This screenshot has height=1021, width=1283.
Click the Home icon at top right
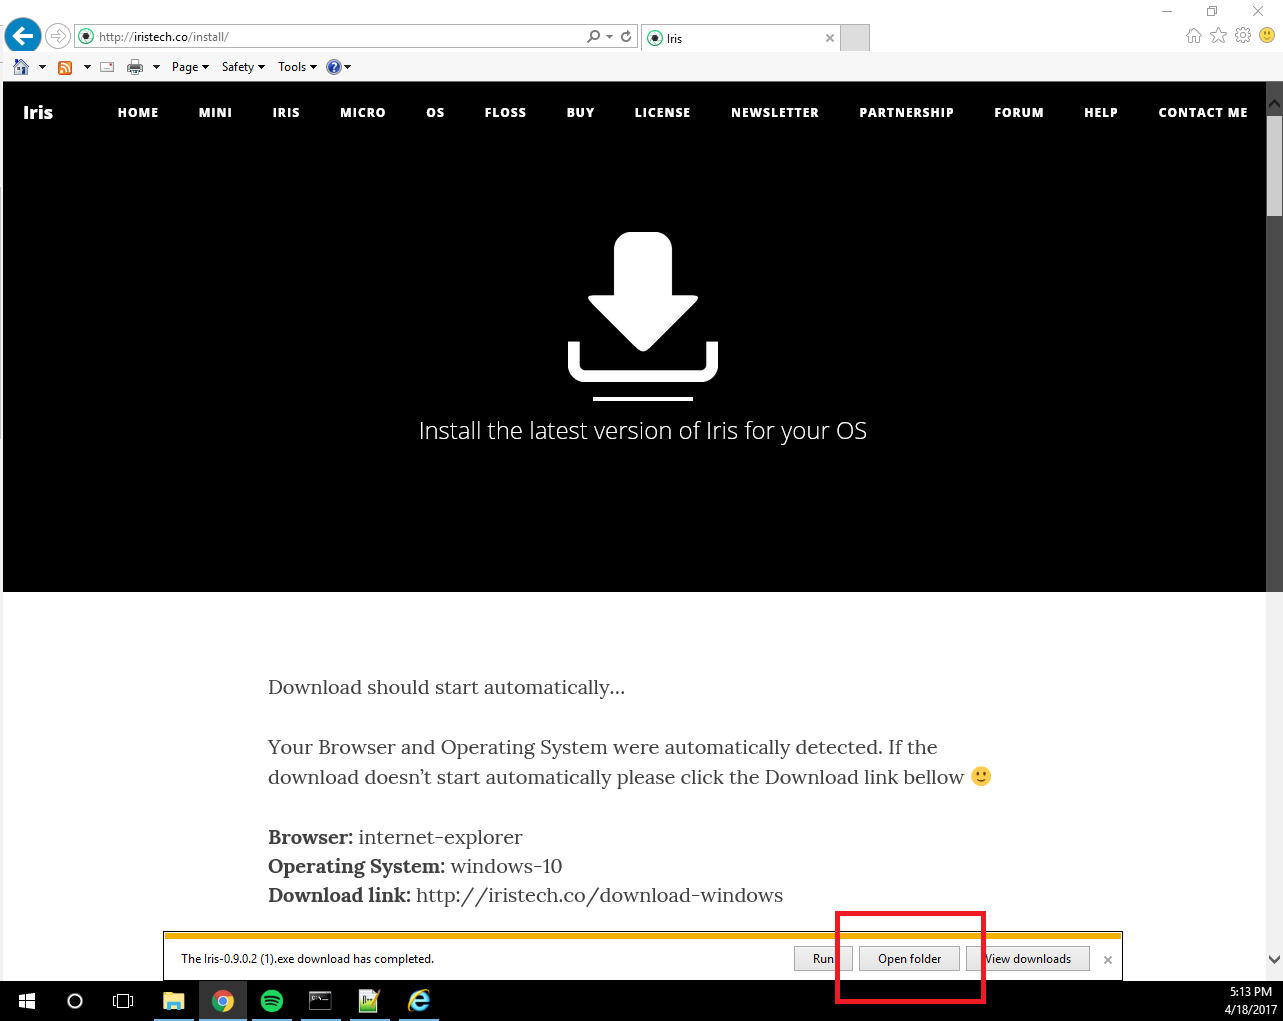1193,36
